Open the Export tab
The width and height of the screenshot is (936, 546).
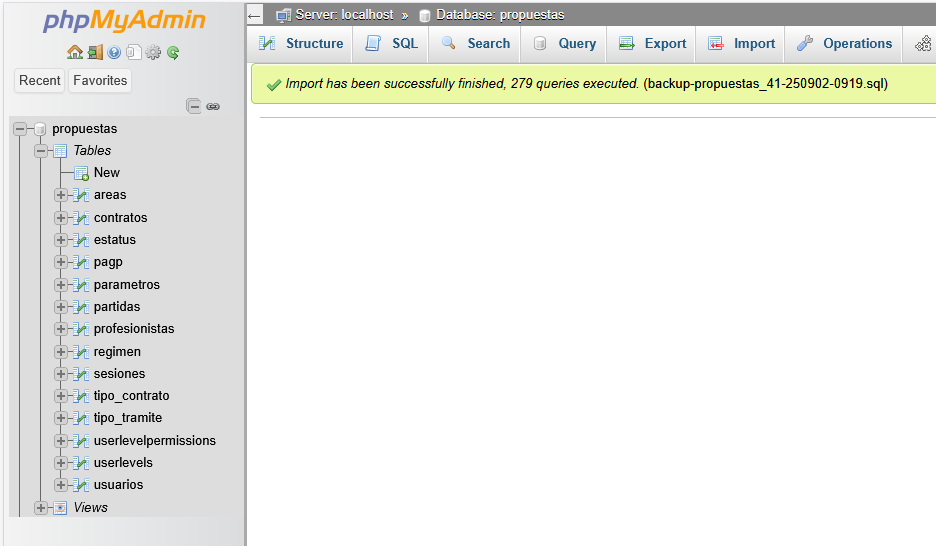click(x=653, y=44)
